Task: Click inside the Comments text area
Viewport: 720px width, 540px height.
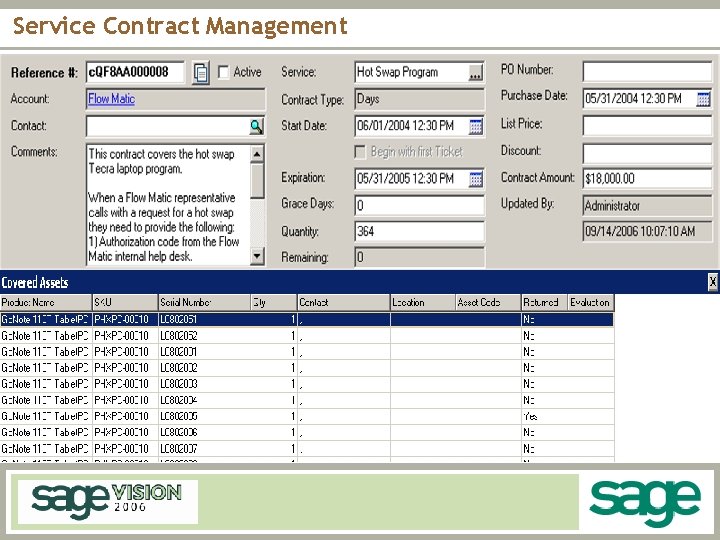Action: pyautogui.click(x=168, y=205)
